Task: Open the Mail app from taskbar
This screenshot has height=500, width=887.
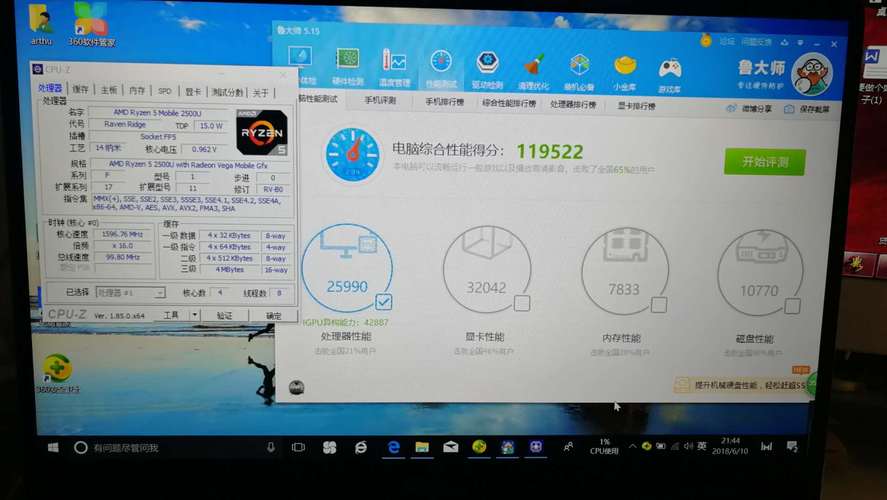Action: coord(450,447)
